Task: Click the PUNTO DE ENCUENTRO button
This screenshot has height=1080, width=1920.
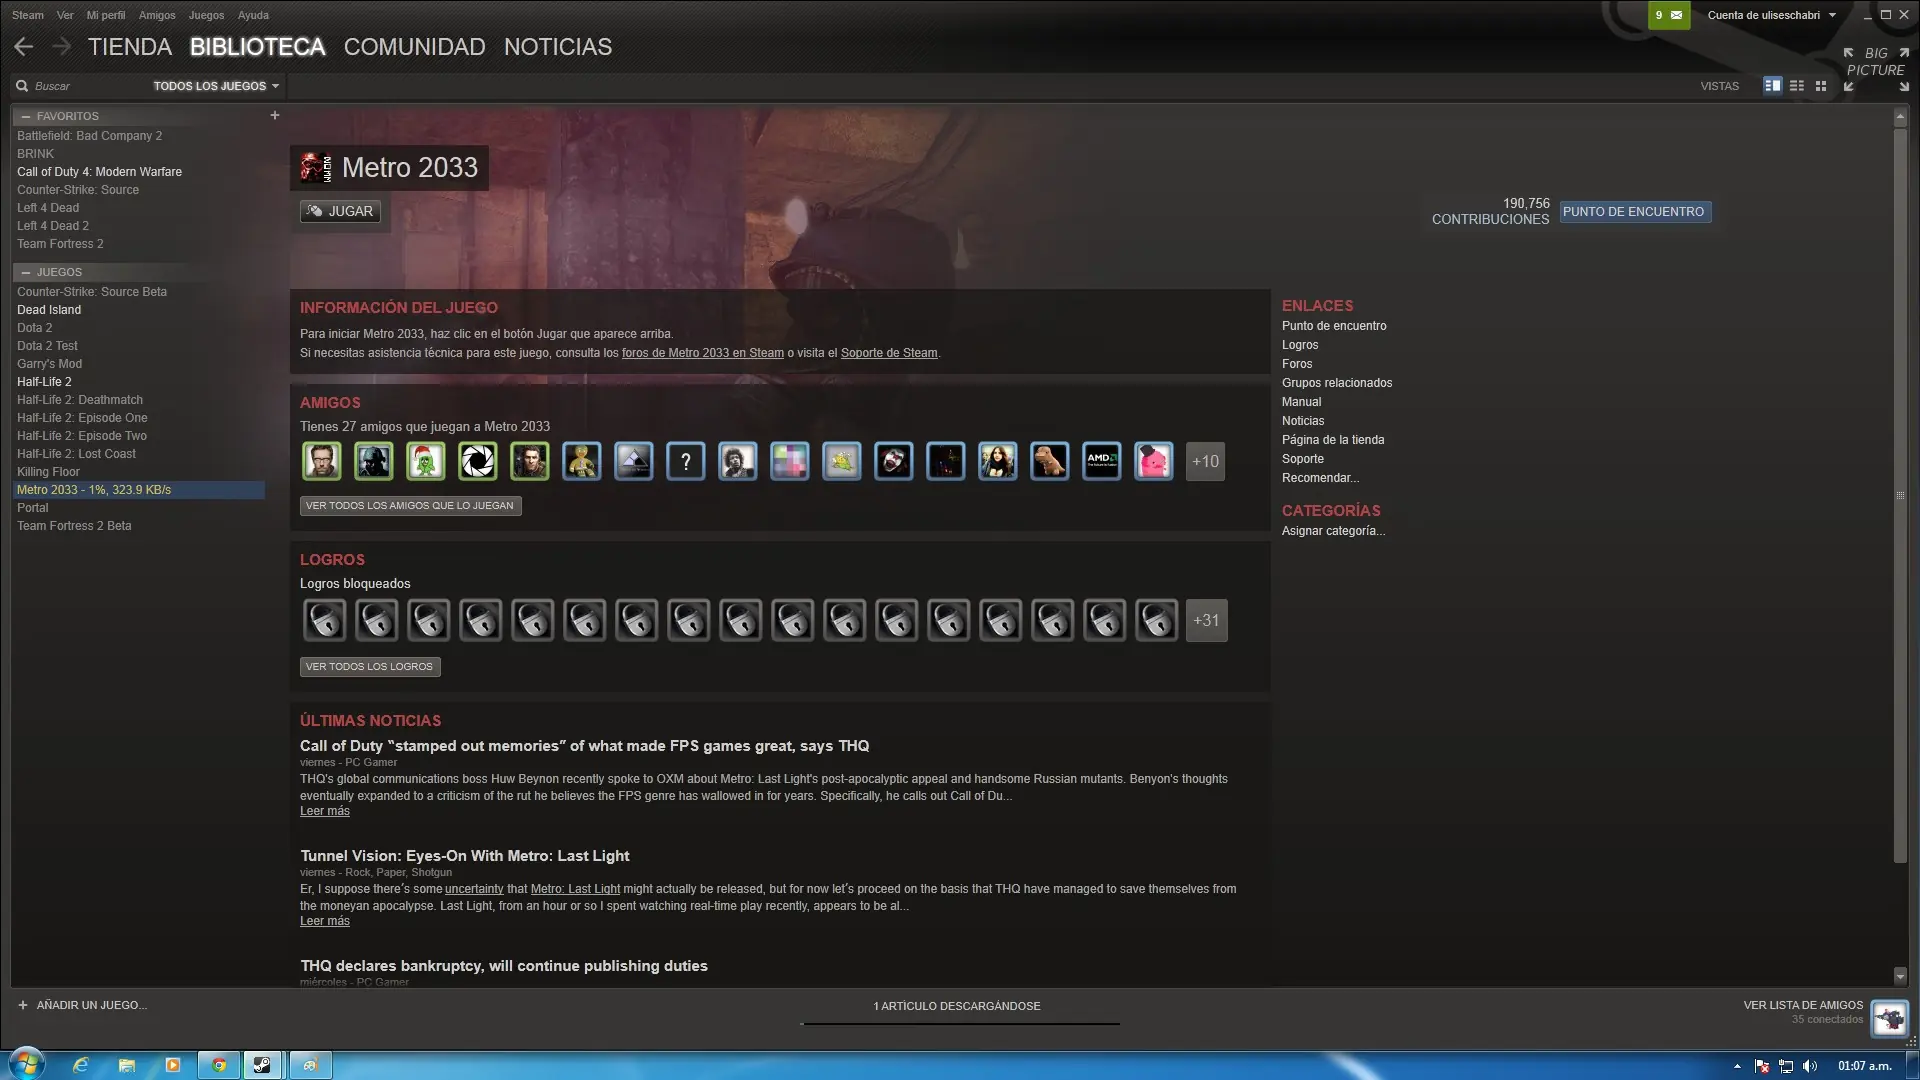Action: pos(1634,212)
